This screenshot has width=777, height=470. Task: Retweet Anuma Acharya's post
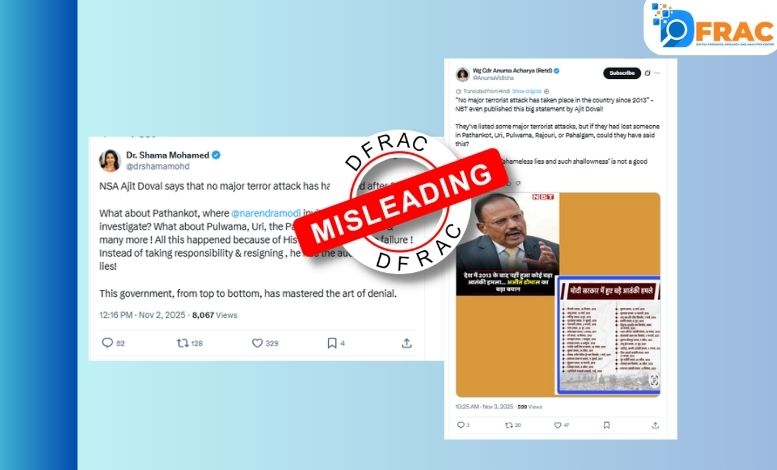click(x=508, y=425)
